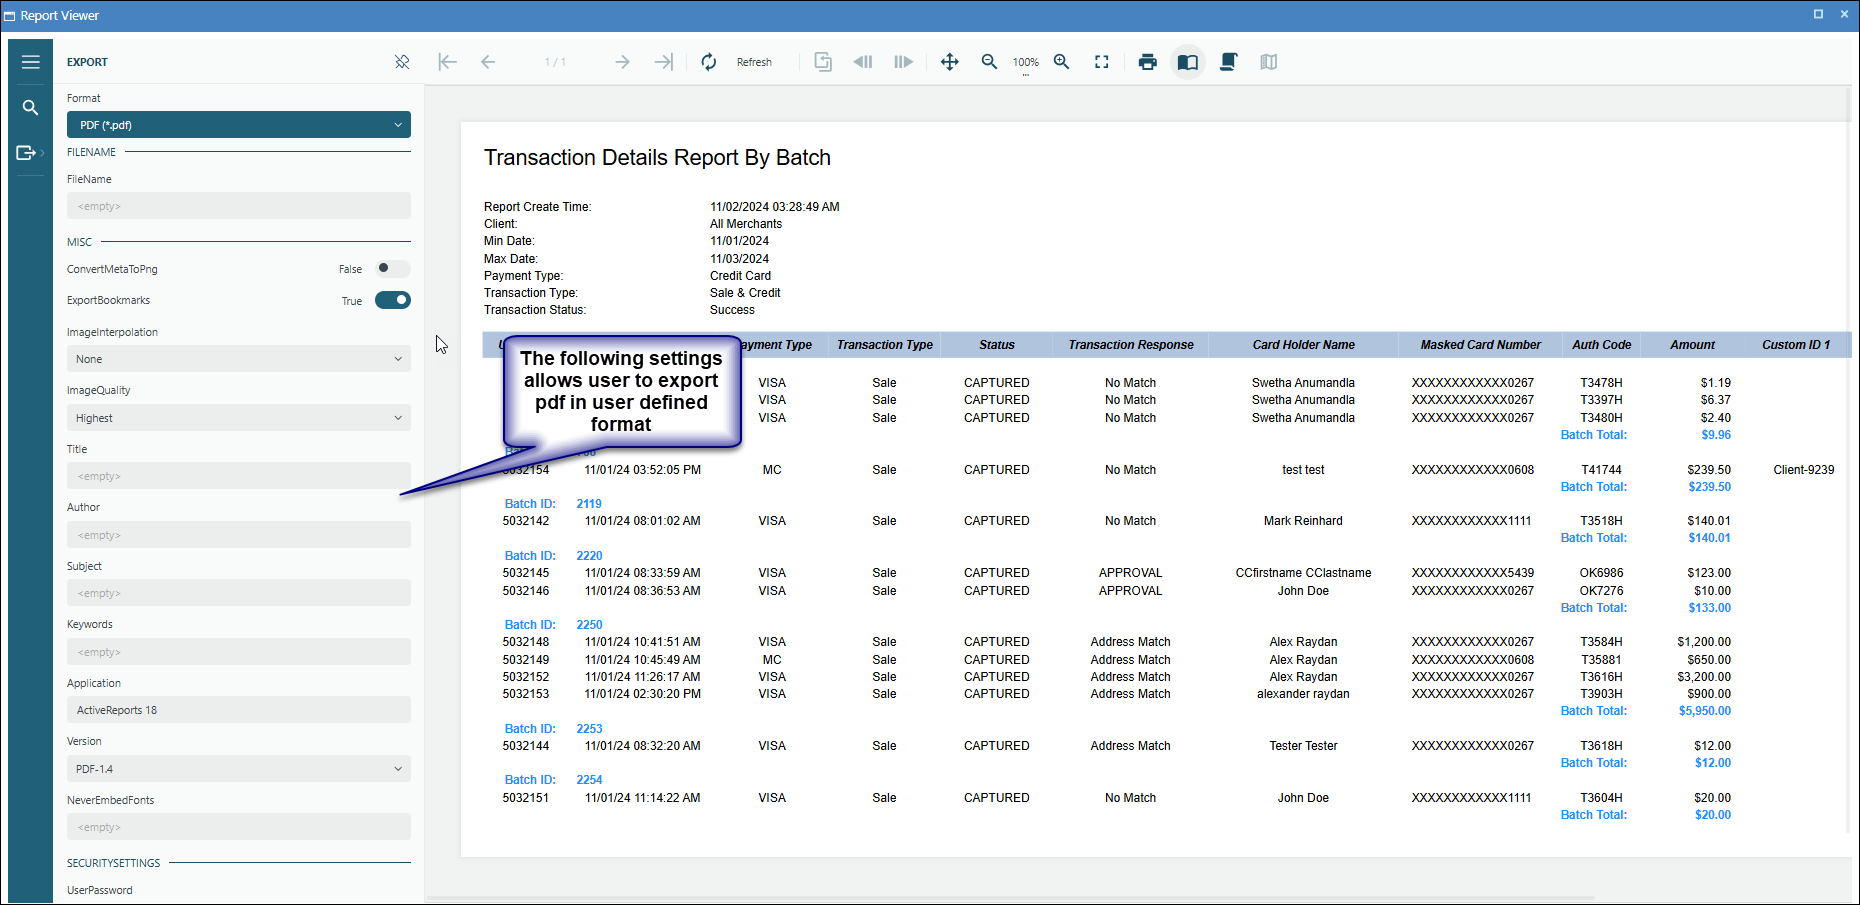Open the hamburger sidebar menu
The width and height of the screenshot is (1860, 905).
[x=30, y=62]
